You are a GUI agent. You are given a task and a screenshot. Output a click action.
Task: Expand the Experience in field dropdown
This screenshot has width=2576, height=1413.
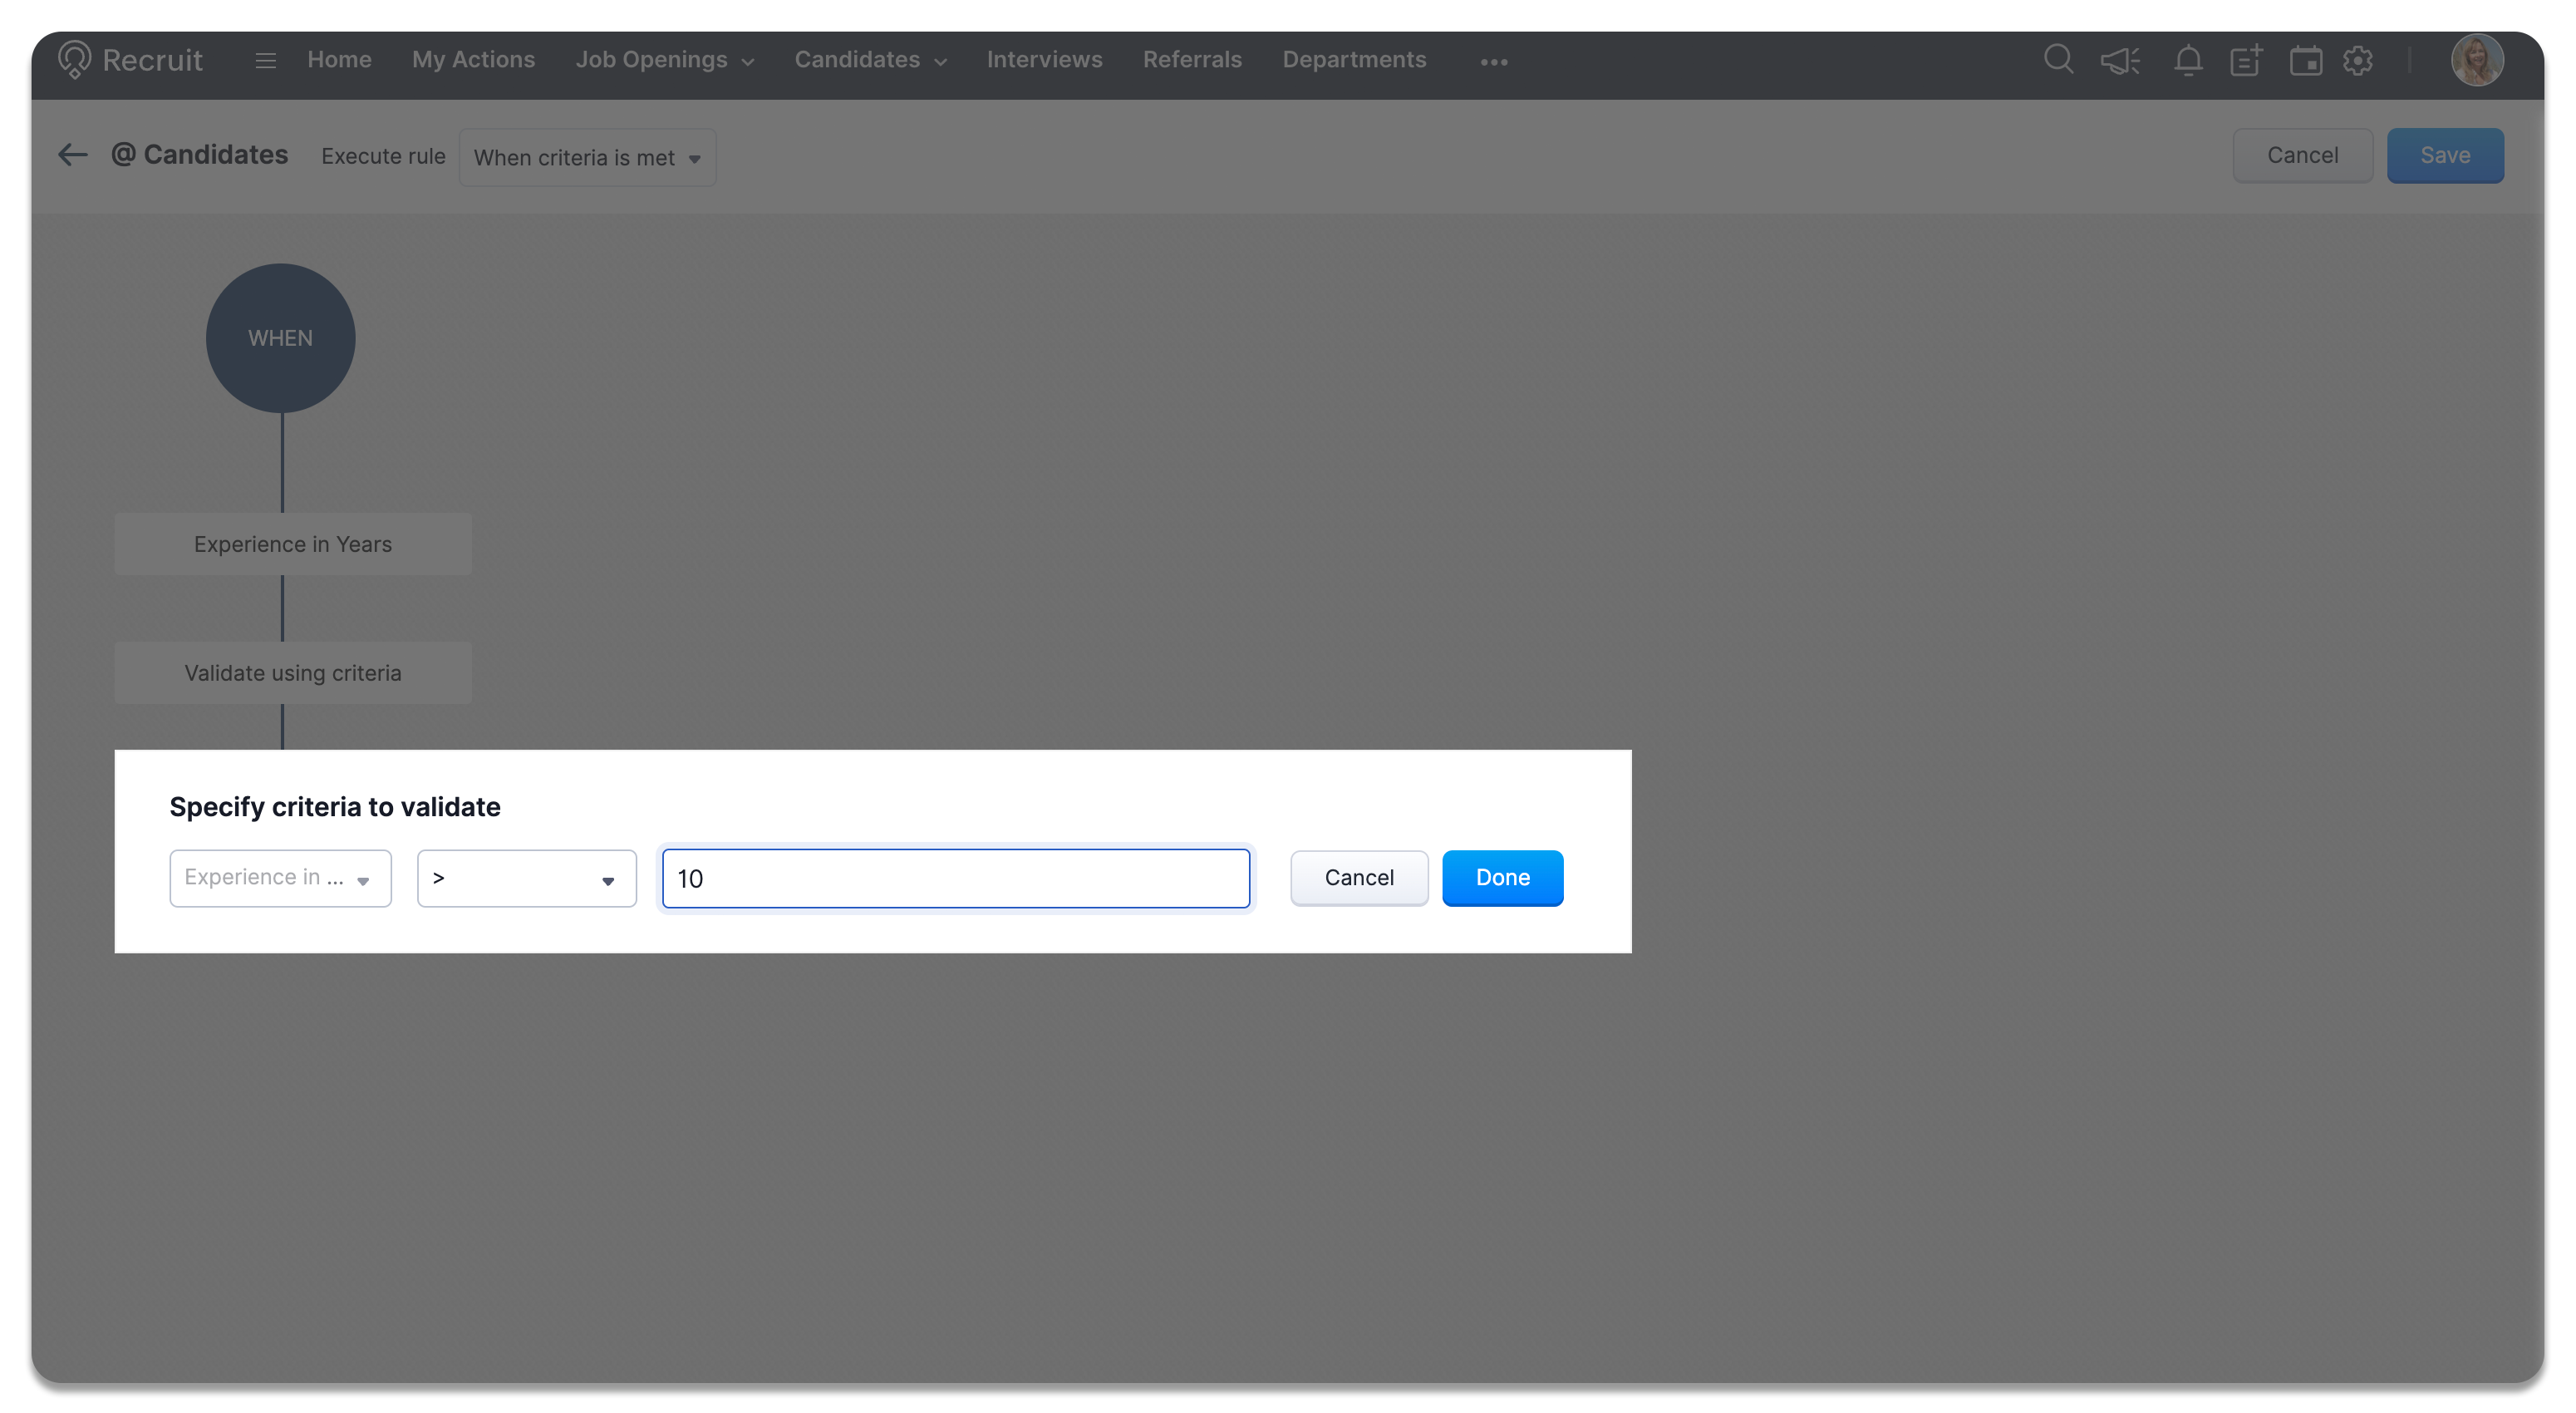click(280, 878)
